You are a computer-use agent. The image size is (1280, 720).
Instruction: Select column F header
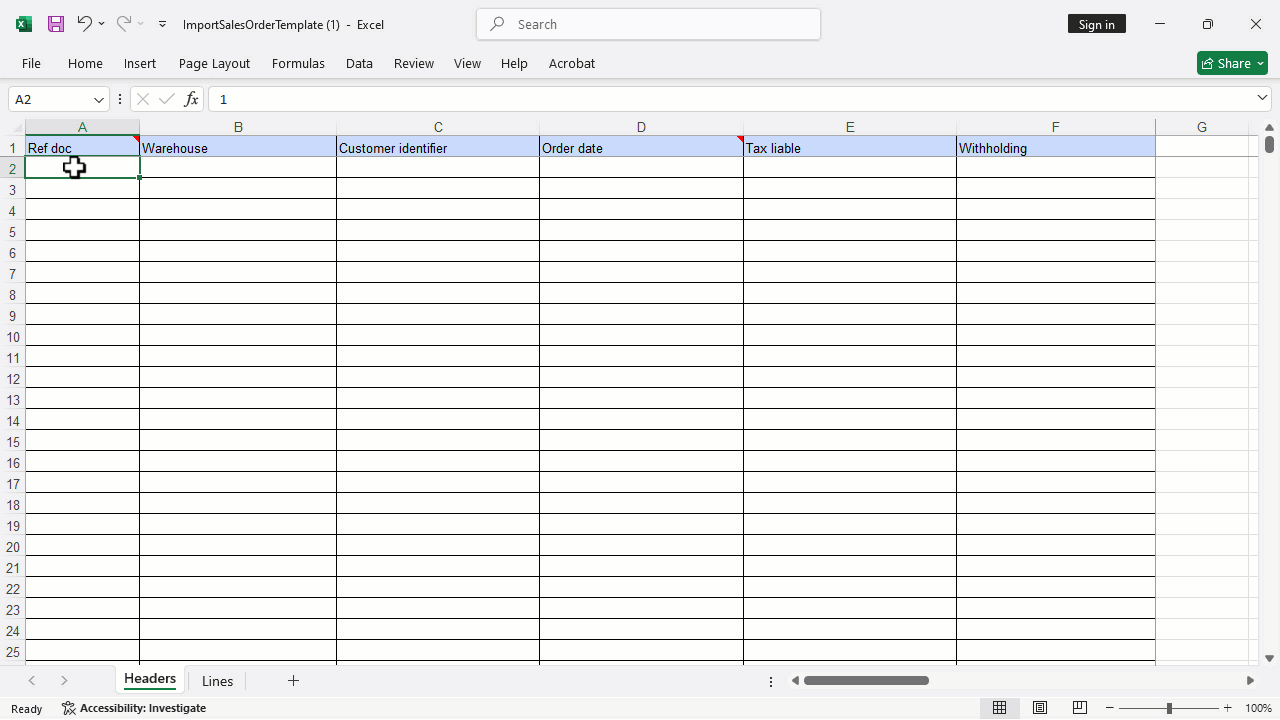coord(1055,127)
